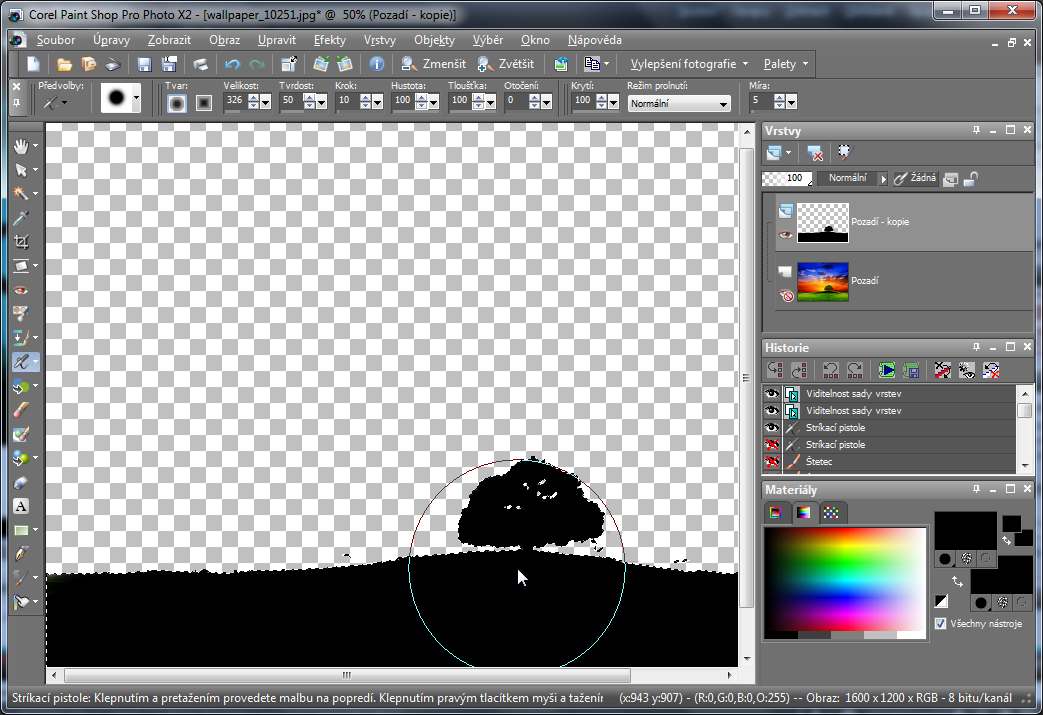
Task: Open the Efekty menu
Action: pos(329,40)
